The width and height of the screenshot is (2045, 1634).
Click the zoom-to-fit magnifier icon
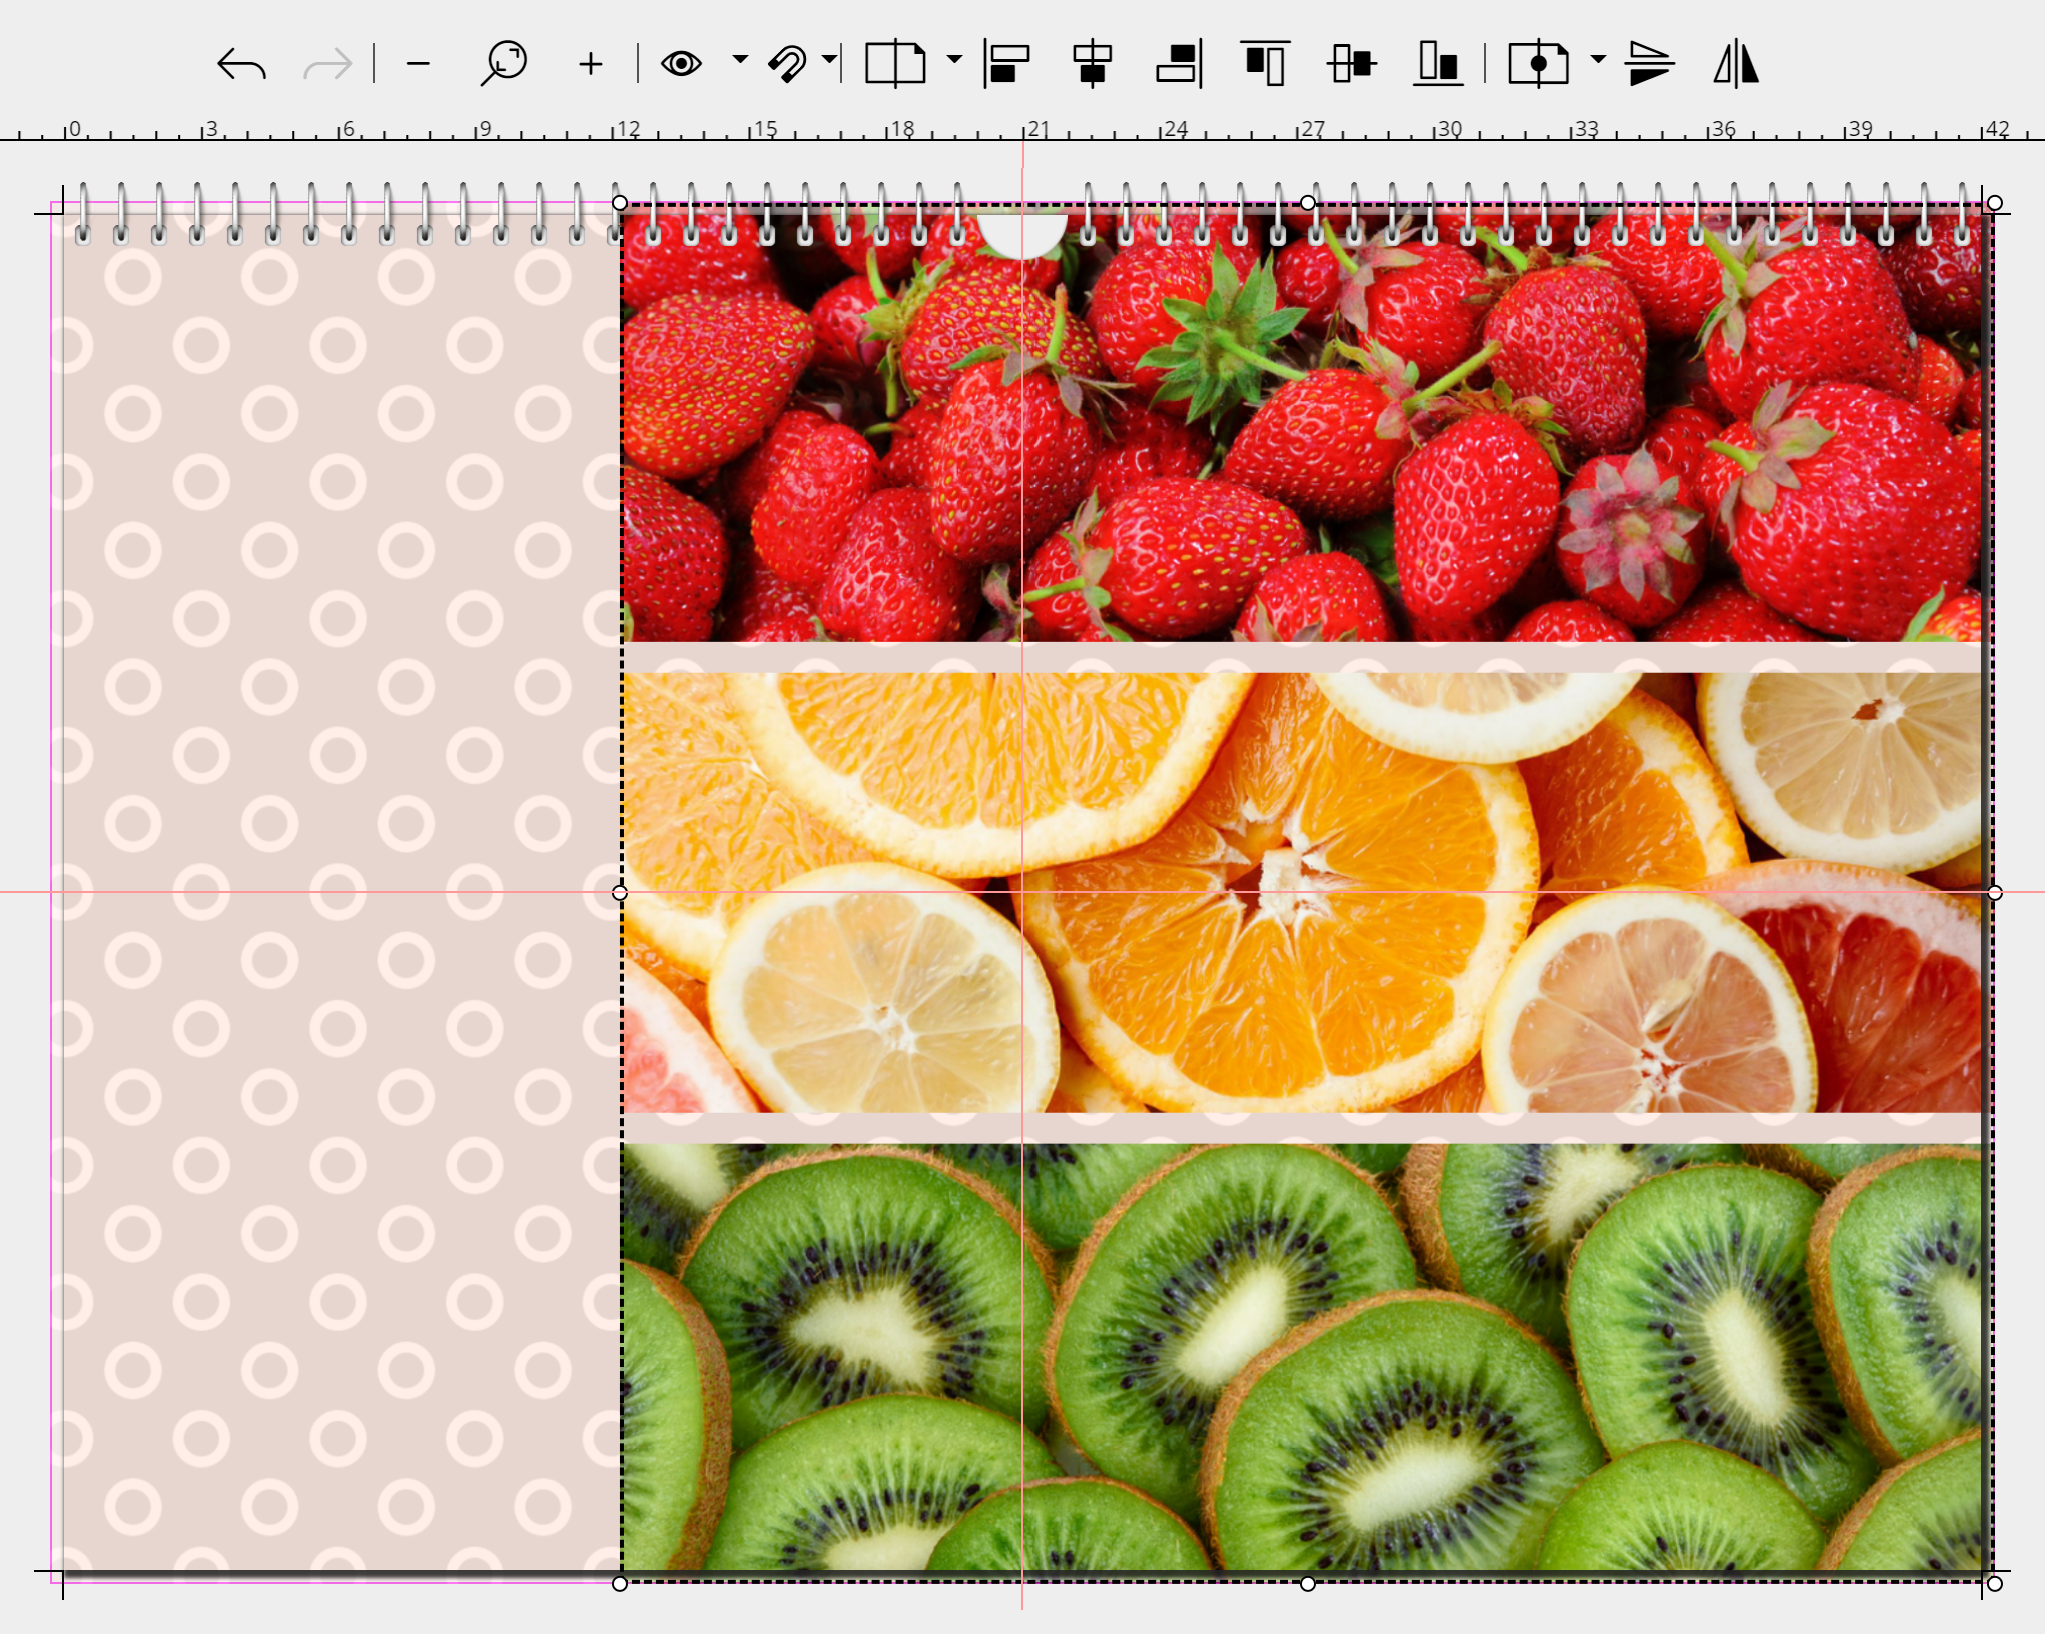[x=504, y=63]
